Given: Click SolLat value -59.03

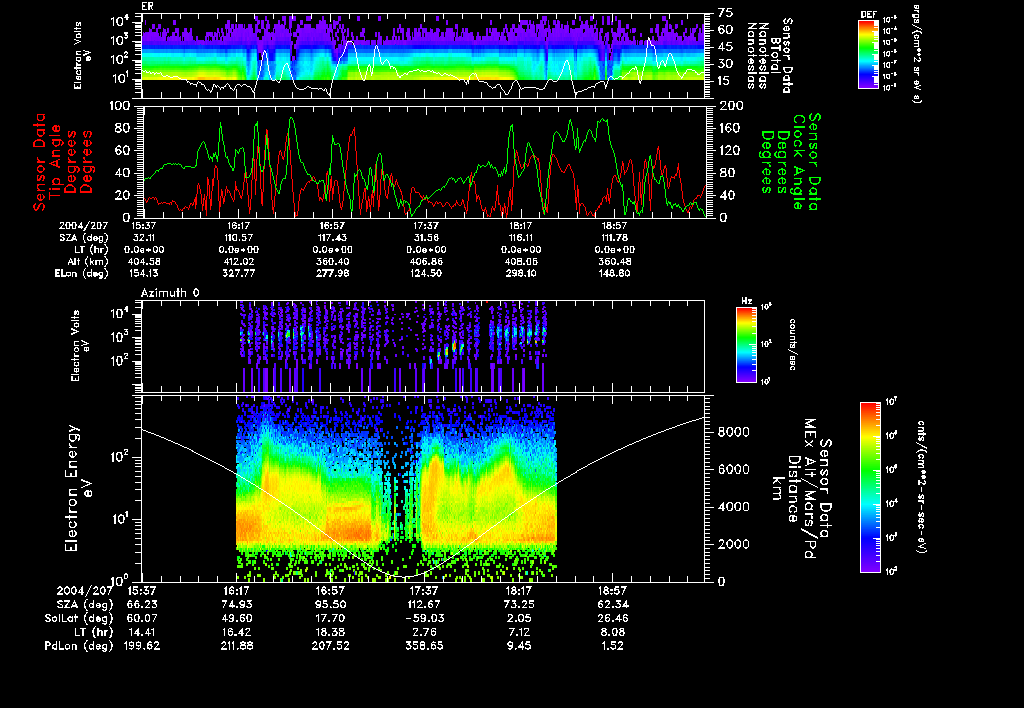Looking at the screenshot, I should point(424,618).
